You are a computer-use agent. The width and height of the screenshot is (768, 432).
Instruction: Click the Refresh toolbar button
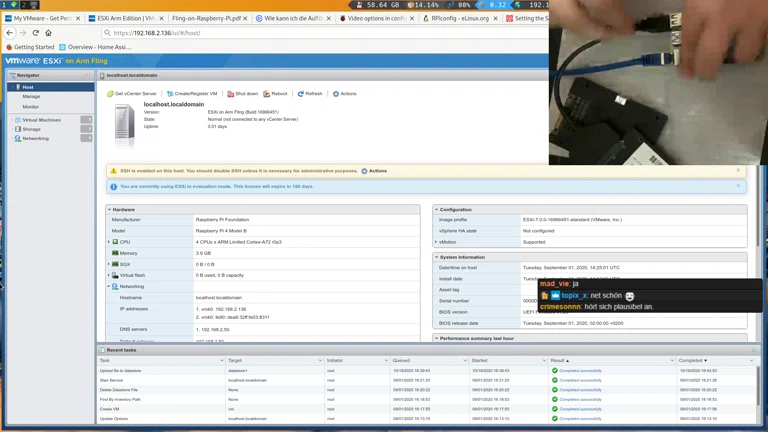click(310, 94)
